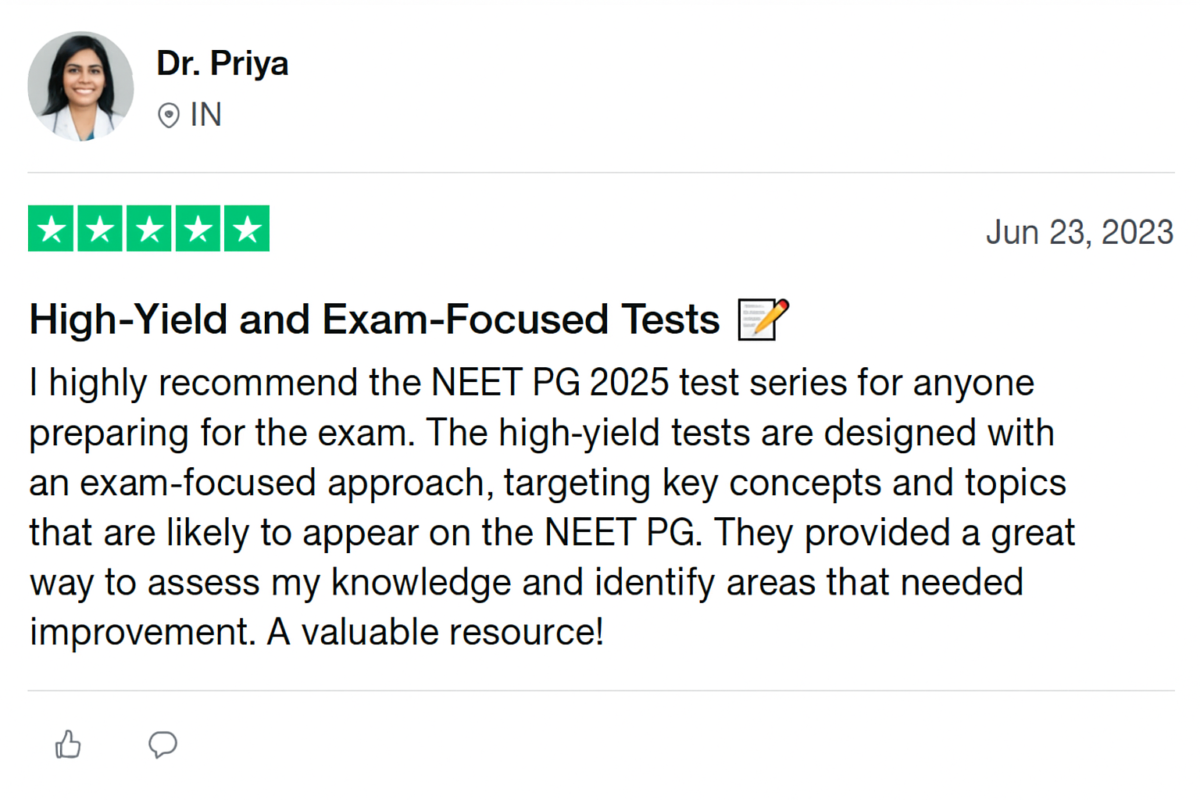
Task: Select the second green rating star
Action: click(101, 228)
